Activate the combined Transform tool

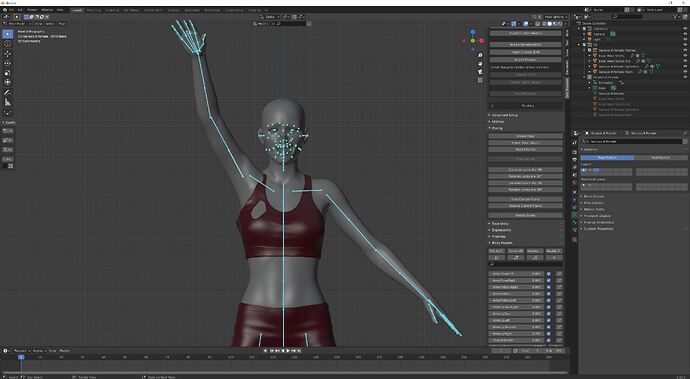[x=7, y=82]
